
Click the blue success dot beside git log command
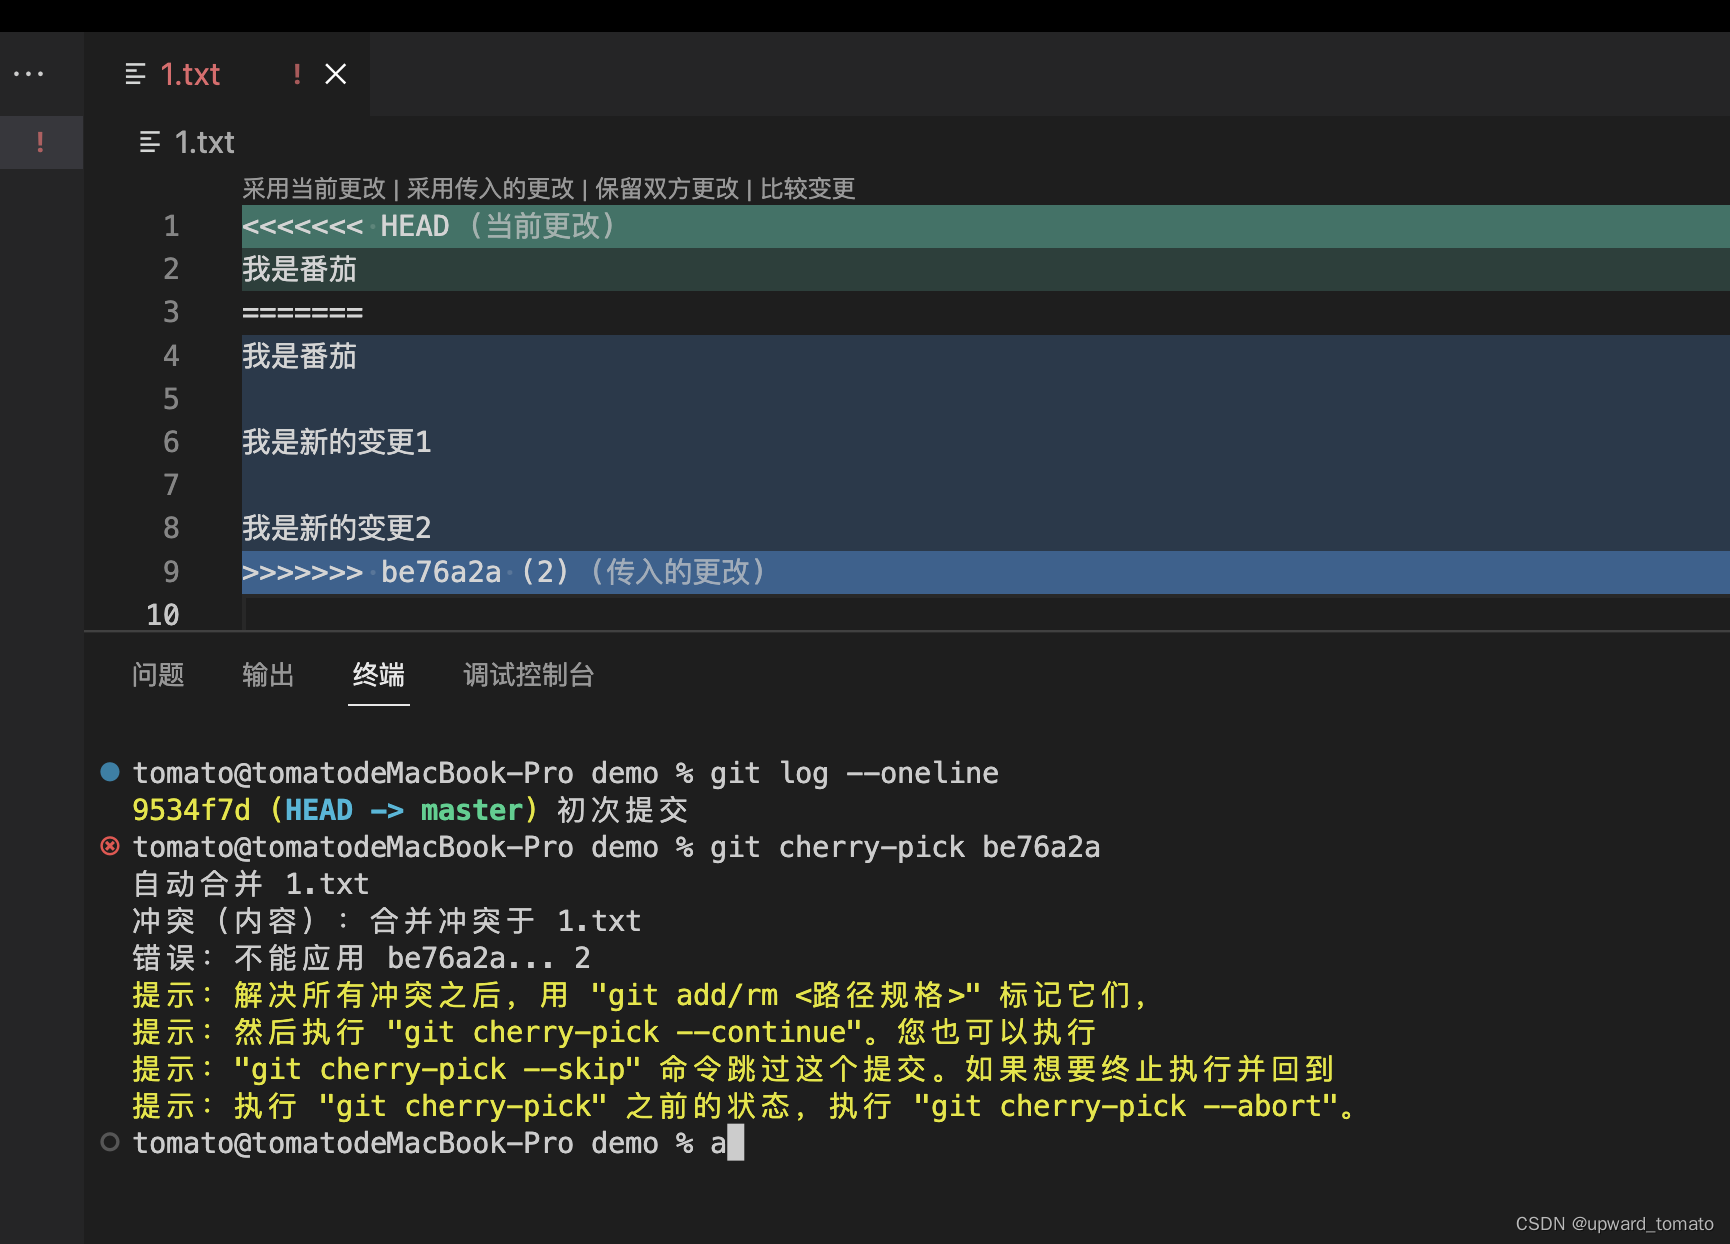[110, 772]
